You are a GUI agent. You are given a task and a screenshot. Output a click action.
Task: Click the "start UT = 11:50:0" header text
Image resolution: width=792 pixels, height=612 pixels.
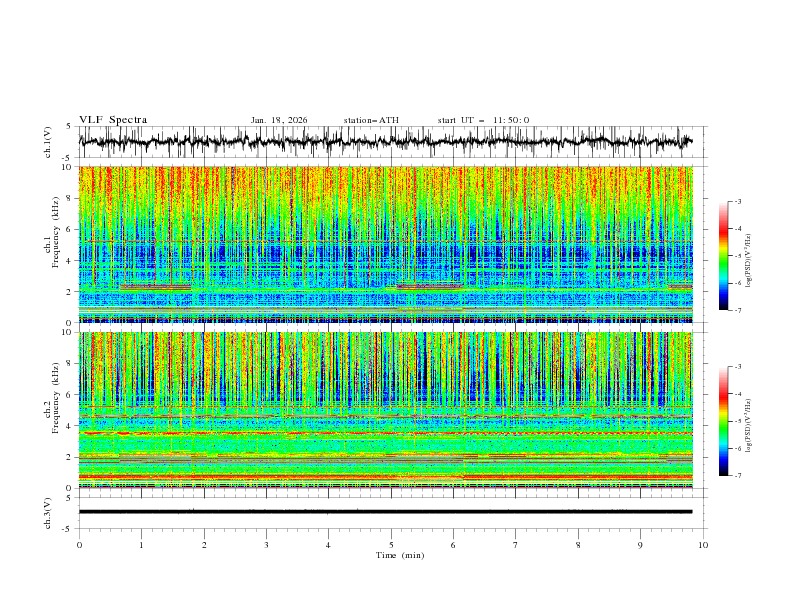tap(483, 120)
